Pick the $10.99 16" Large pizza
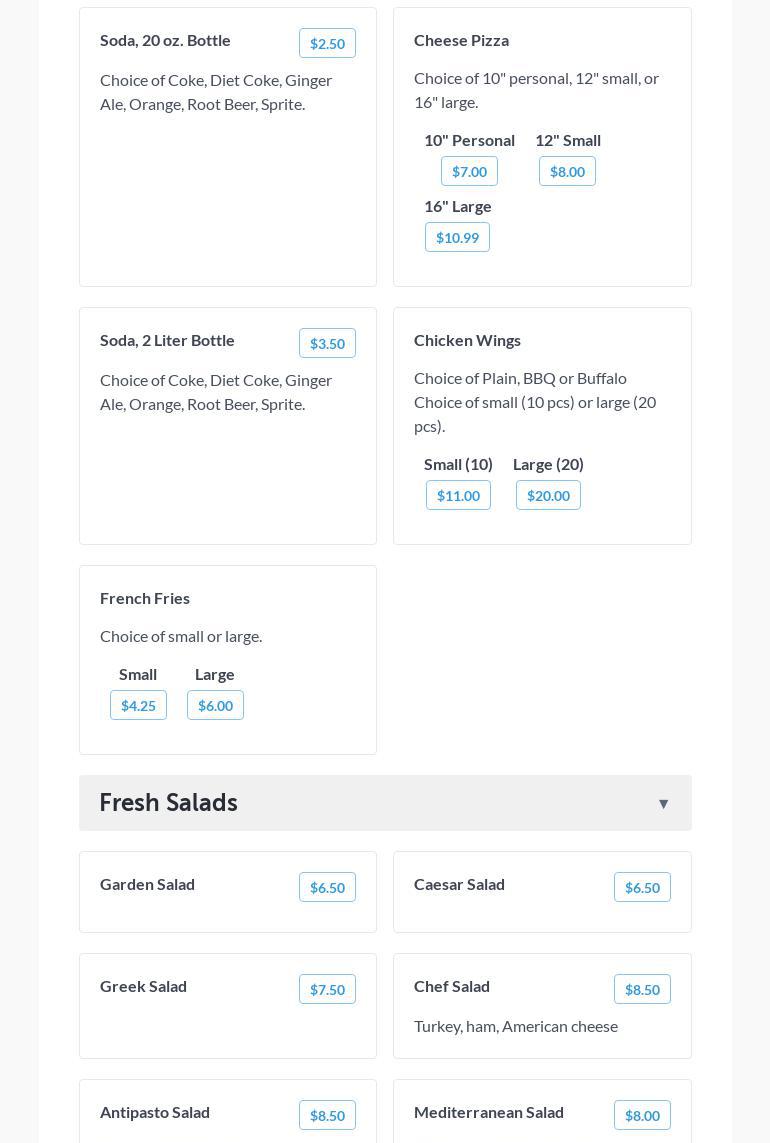This screenshot has height=1143, width=770. coord(457,237)
